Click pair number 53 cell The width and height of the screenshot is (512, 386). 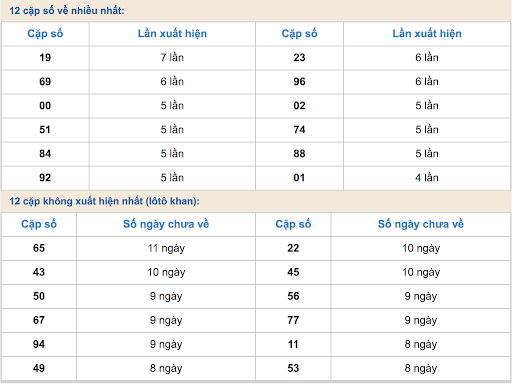pyautogui.click(x=293, y=368)
